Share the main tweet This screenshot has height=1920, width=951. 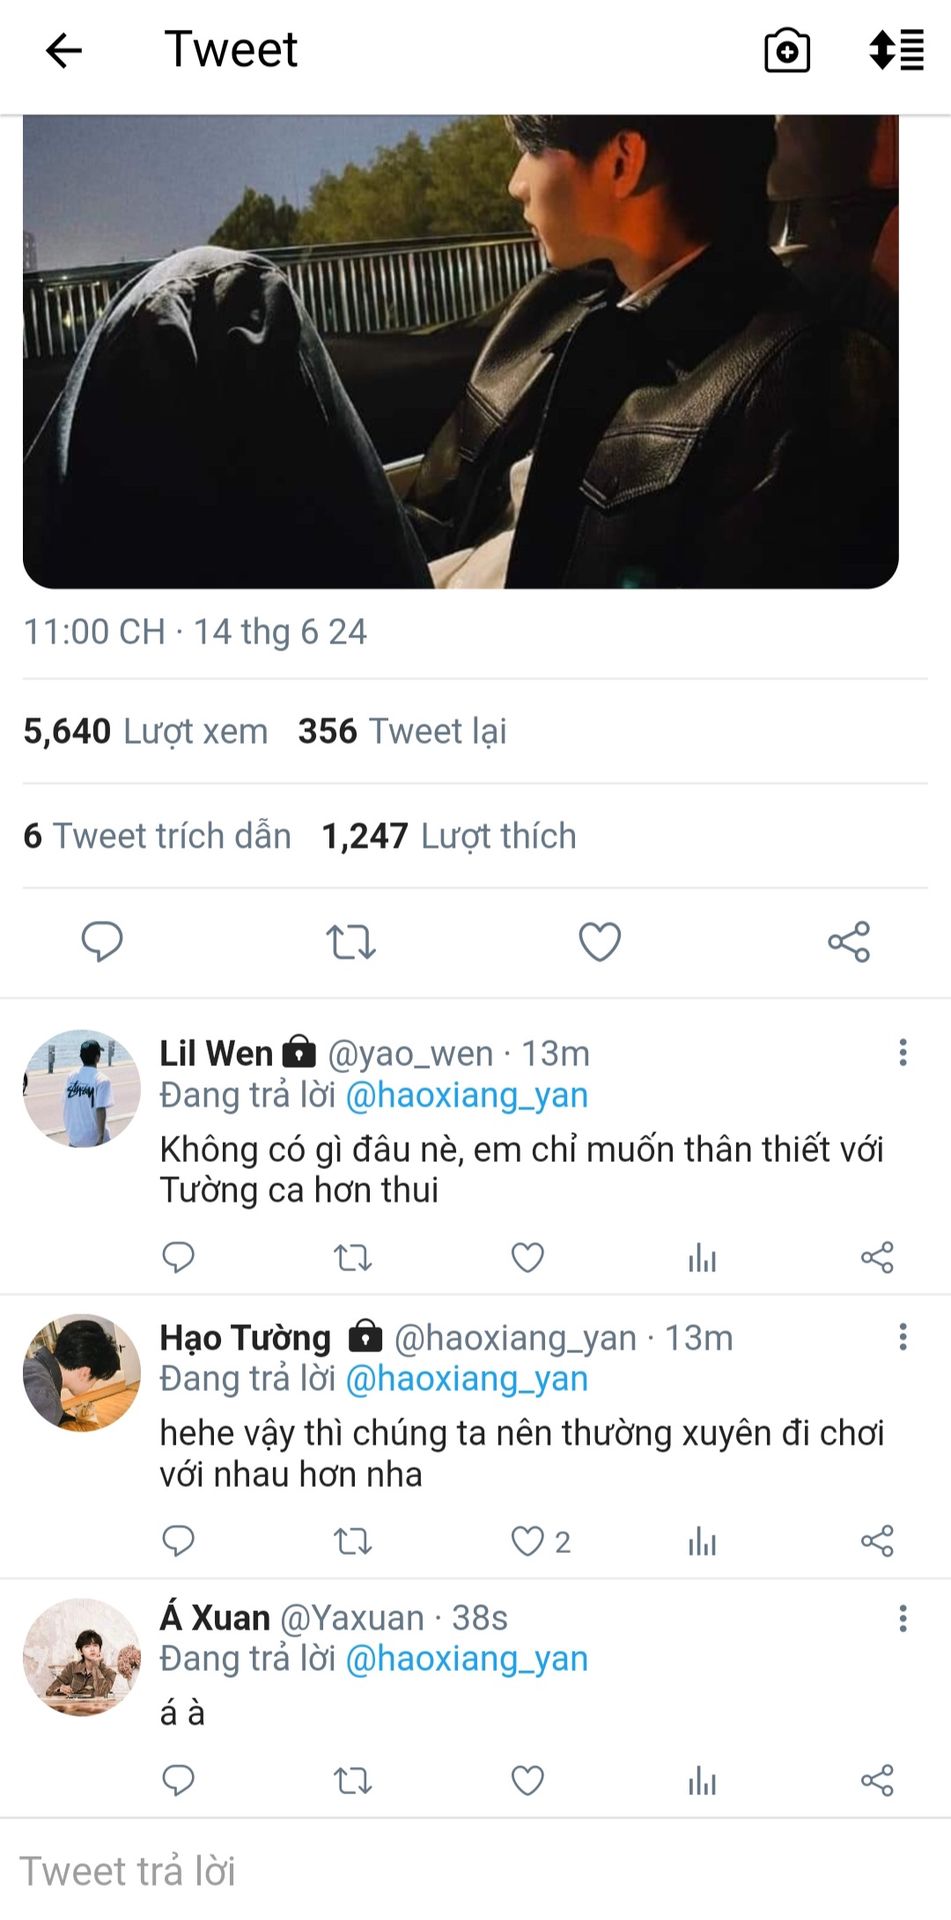(x=849, y=942)
